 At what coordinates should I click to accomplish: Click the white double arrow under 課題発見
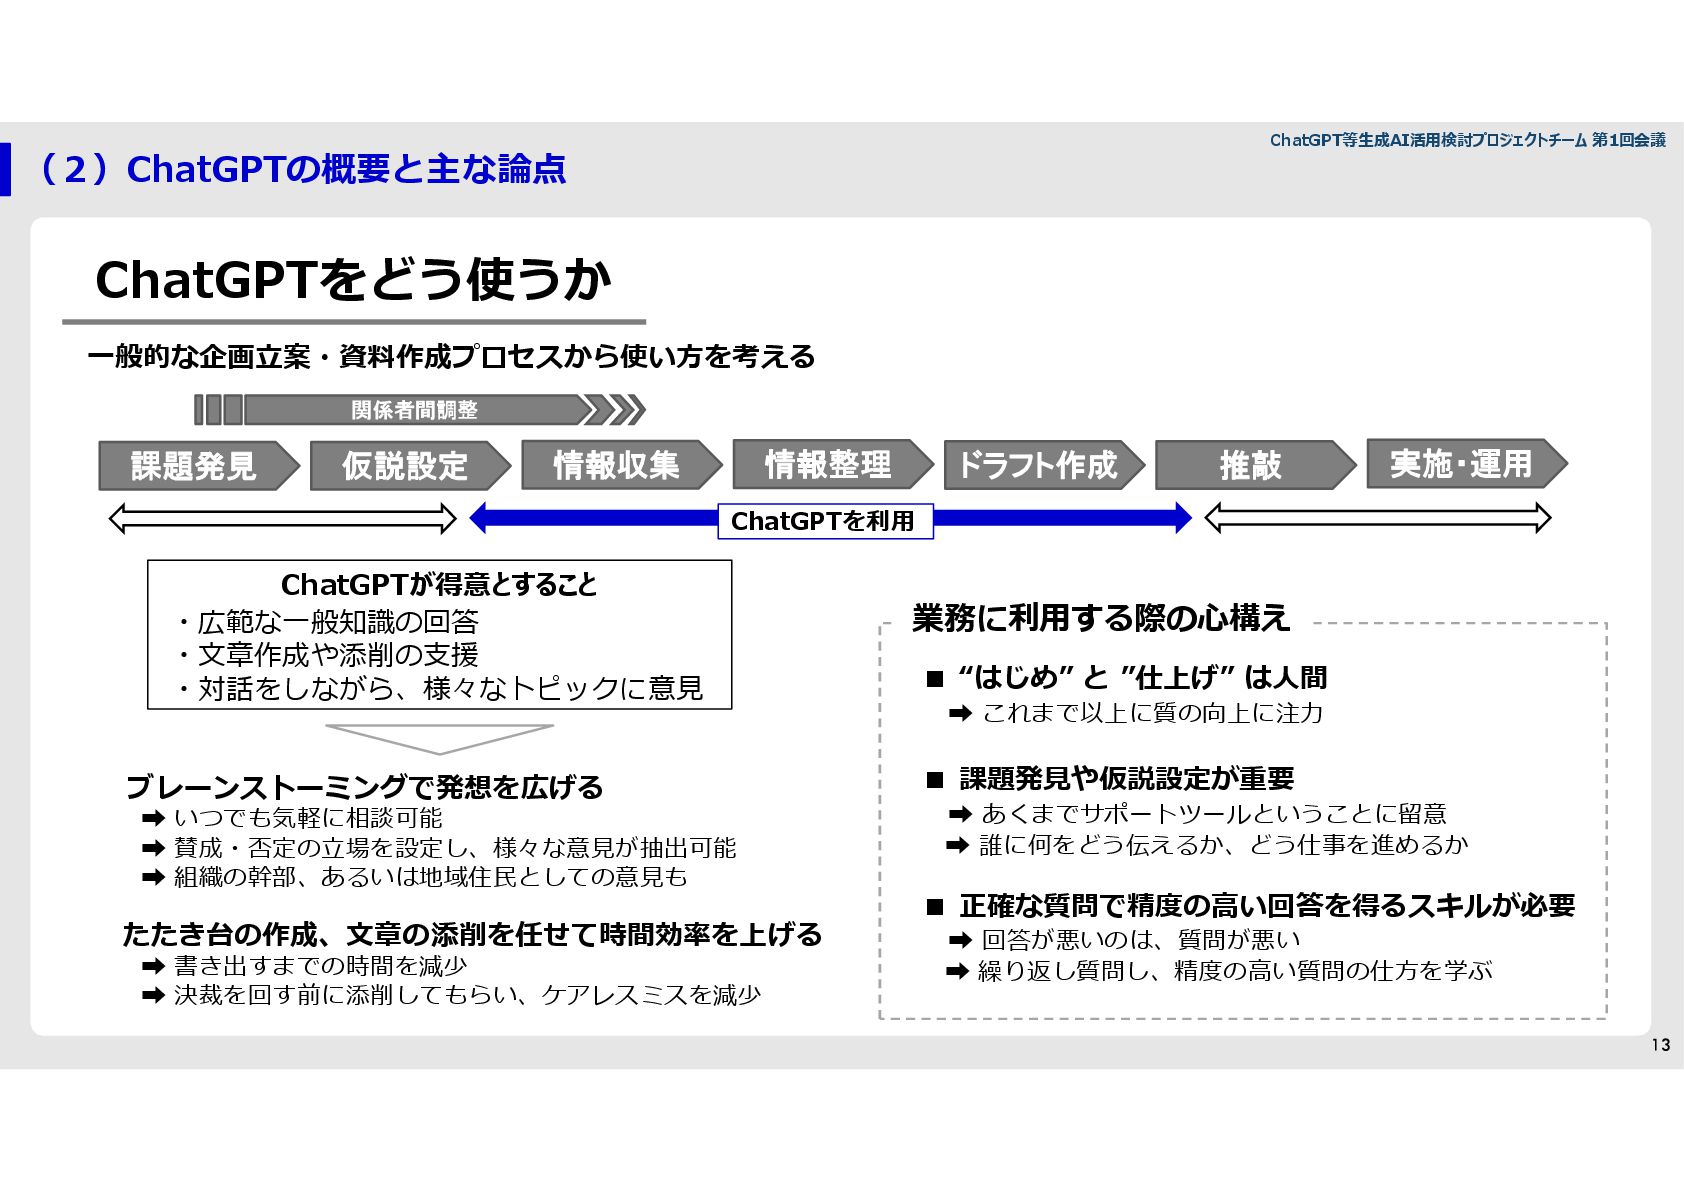[x=282, y=519]
